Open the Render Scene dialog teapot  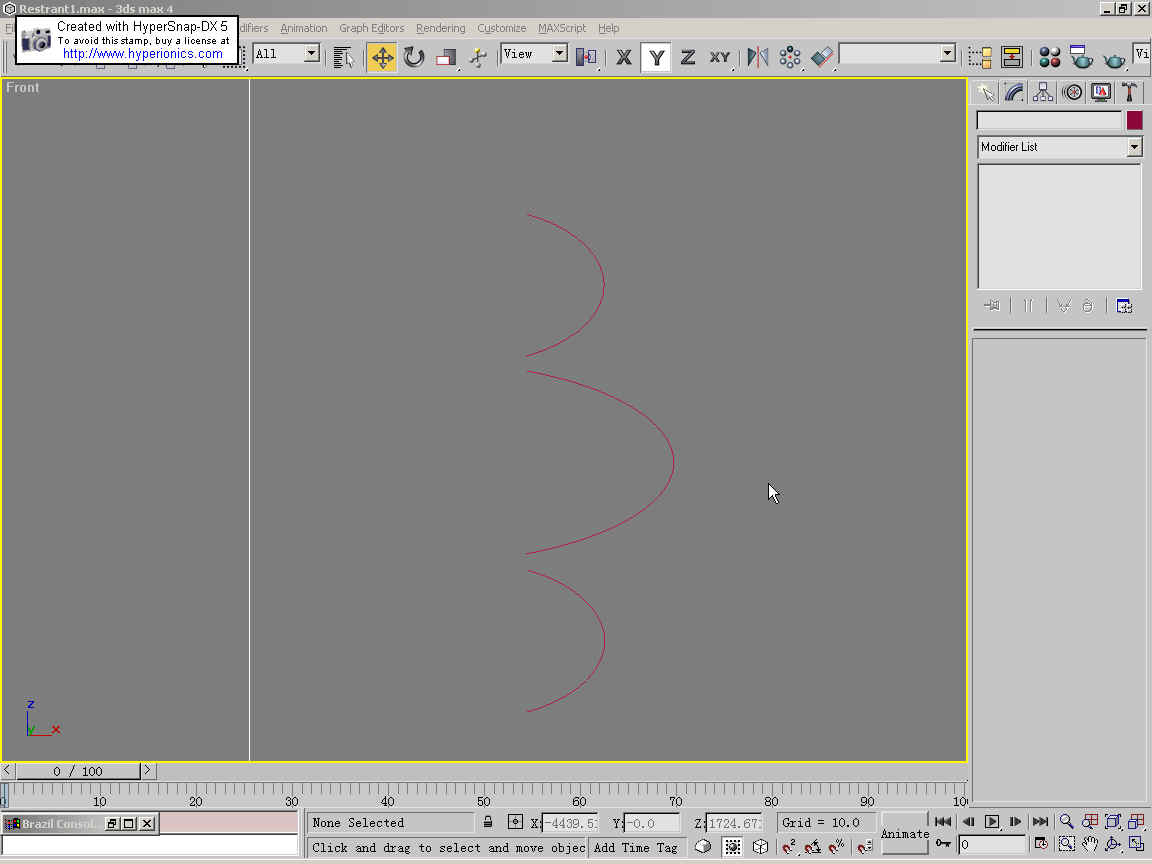click(1081, 57)
